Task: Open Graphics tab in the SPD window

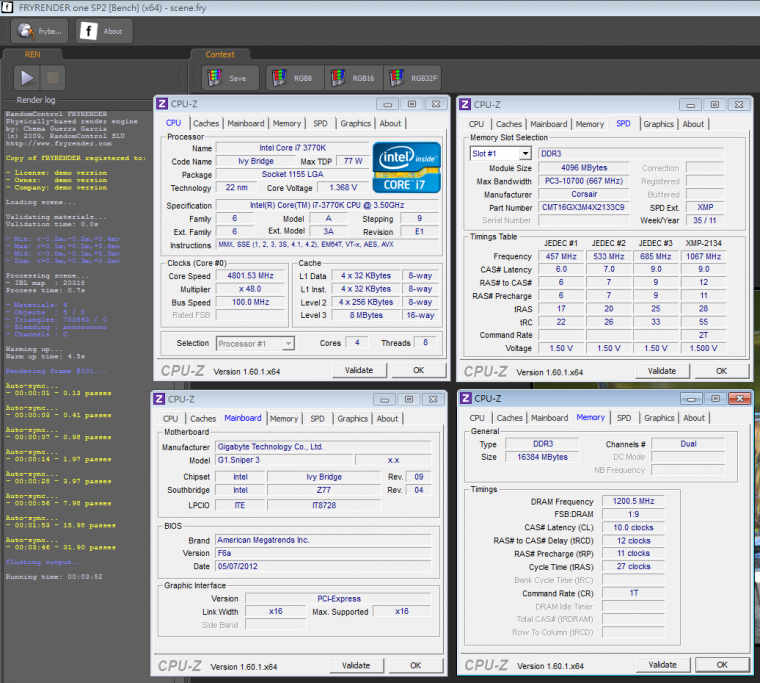Action: tap(658, 124)
